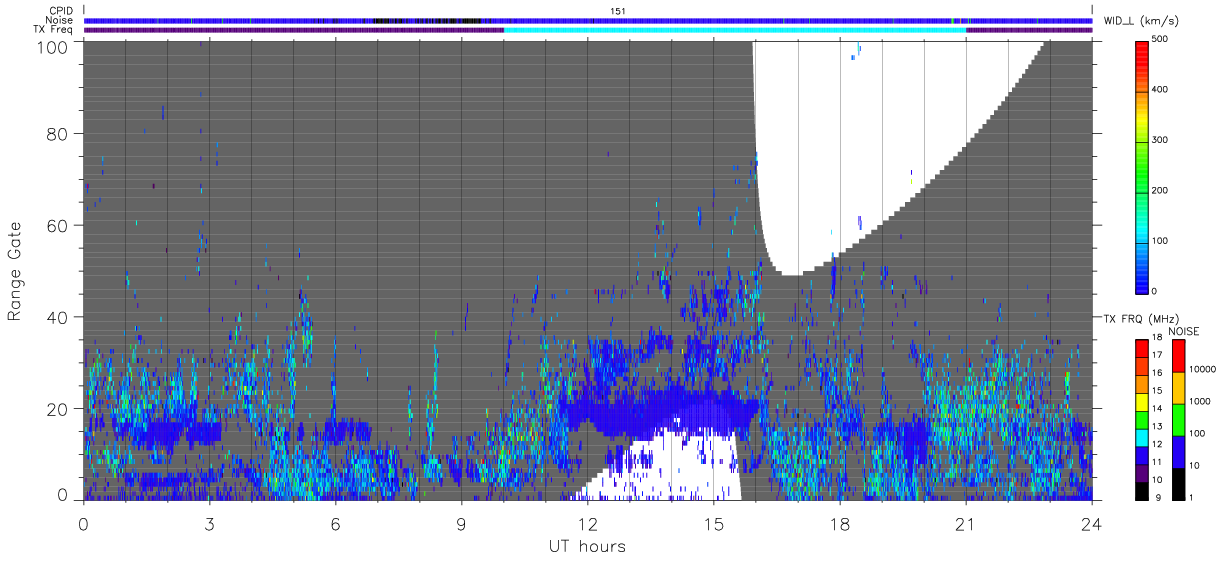Select the Noise row label at top left
Screen dimensions: 1228x567
tap(60, 20)
